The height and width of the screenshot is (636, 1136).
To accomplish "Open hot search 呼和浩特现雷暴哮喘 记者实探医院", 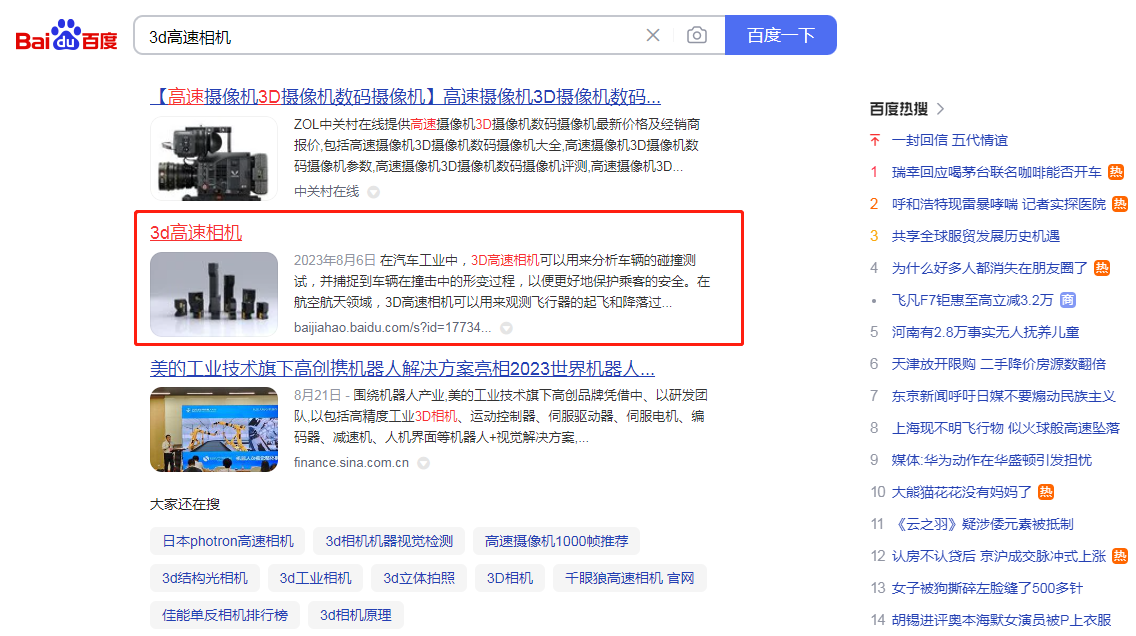I will click(998, 204).
